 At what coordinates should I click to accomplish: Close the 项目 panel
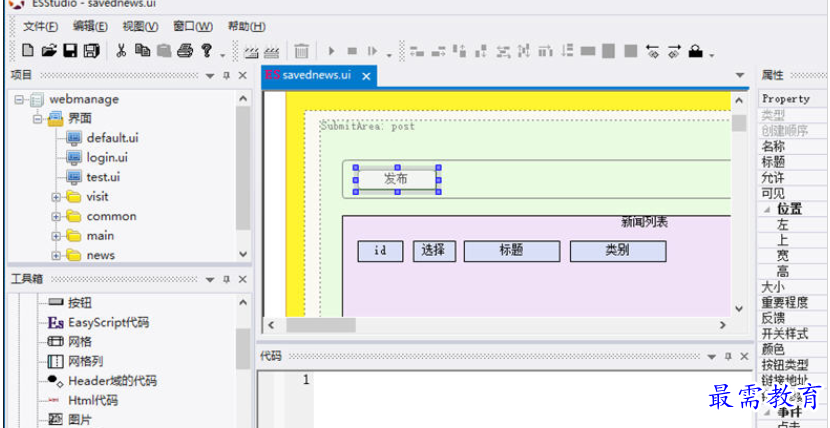[x=242, y=76]
